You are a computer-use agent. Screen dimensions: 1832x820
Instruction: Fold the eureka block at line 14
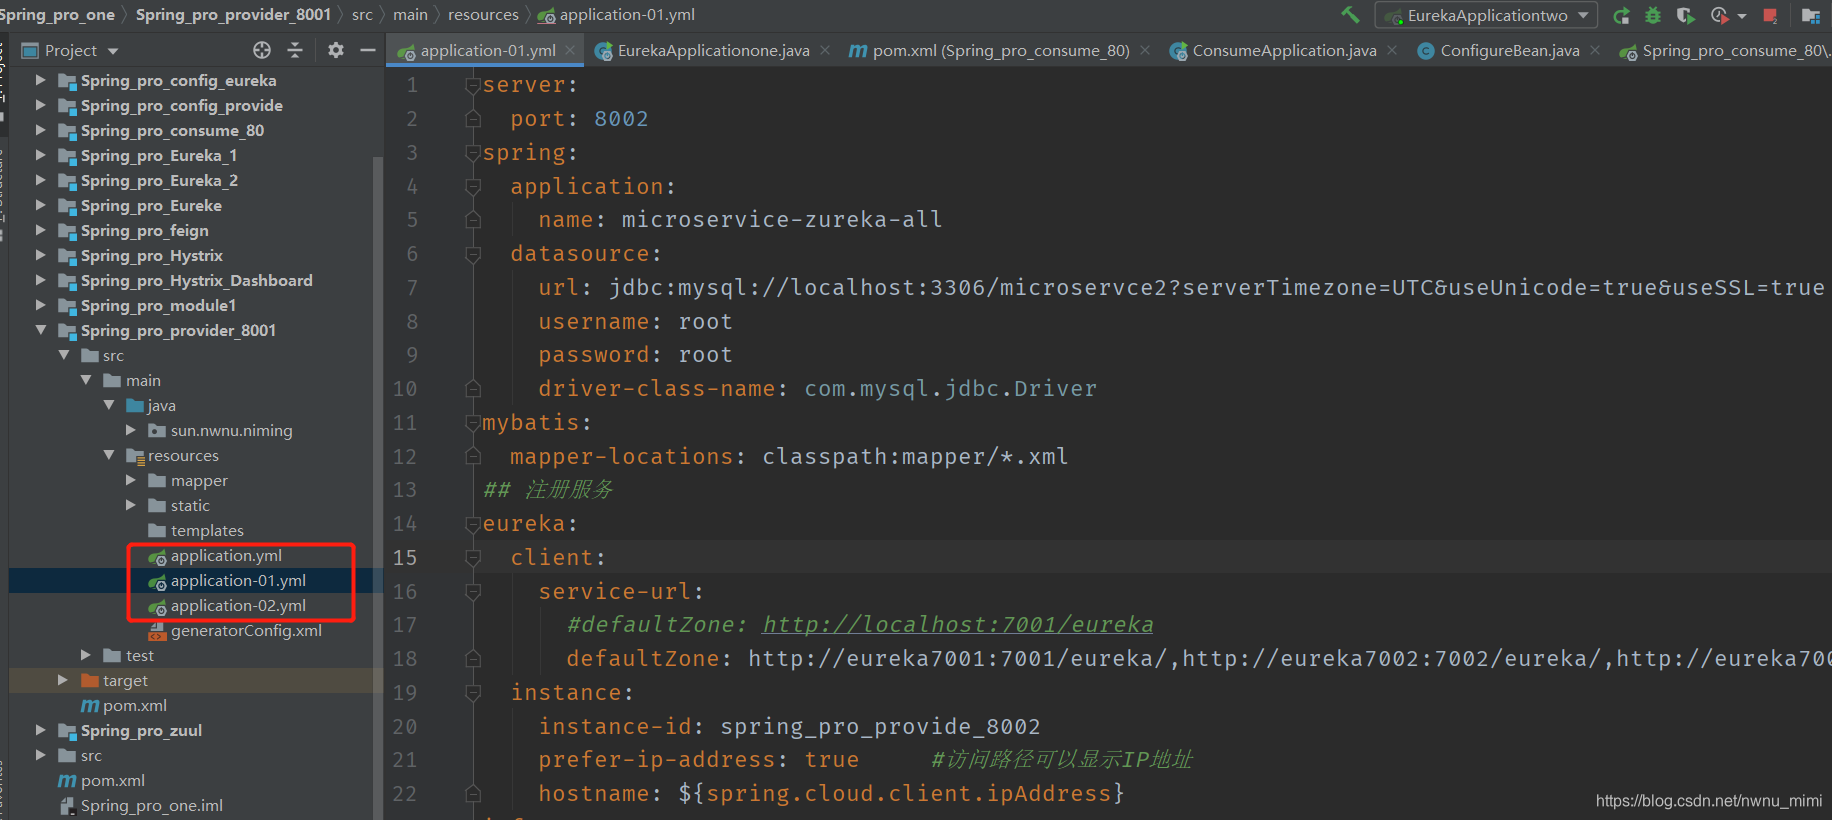point(473,524)
